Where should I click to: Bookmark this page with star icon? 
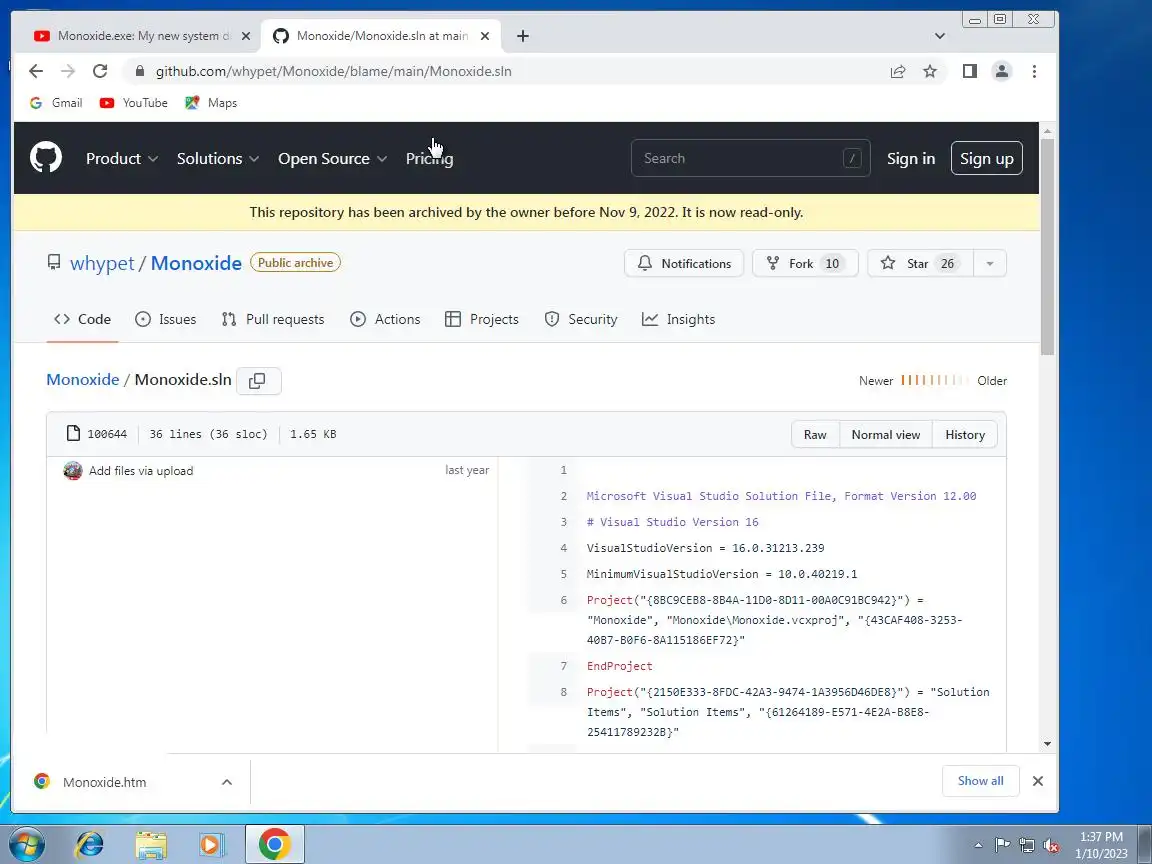[930, 71]
